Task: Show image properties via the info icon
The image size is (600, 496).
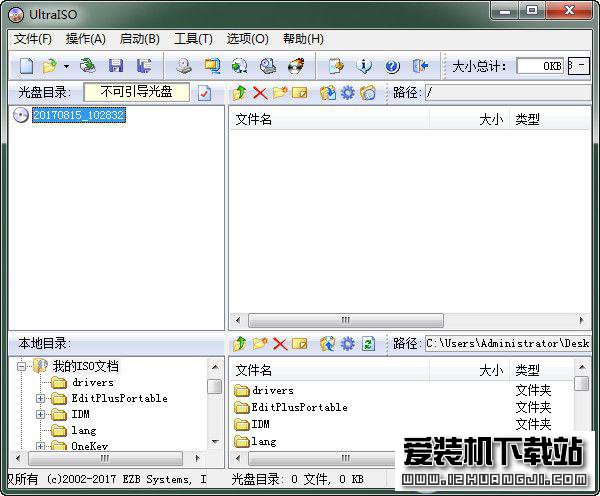Action: click(x=364, y=66)
